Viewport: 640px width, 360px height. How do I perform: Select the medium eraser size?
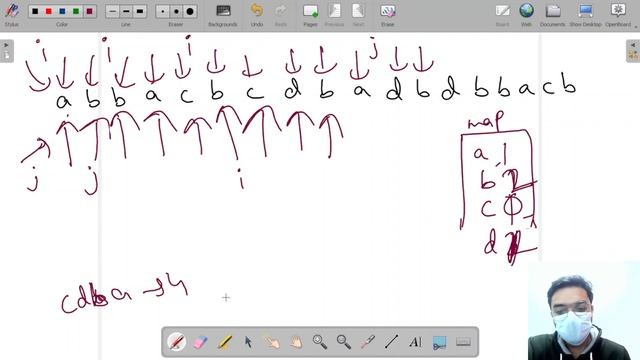click(x=176, y=11)
